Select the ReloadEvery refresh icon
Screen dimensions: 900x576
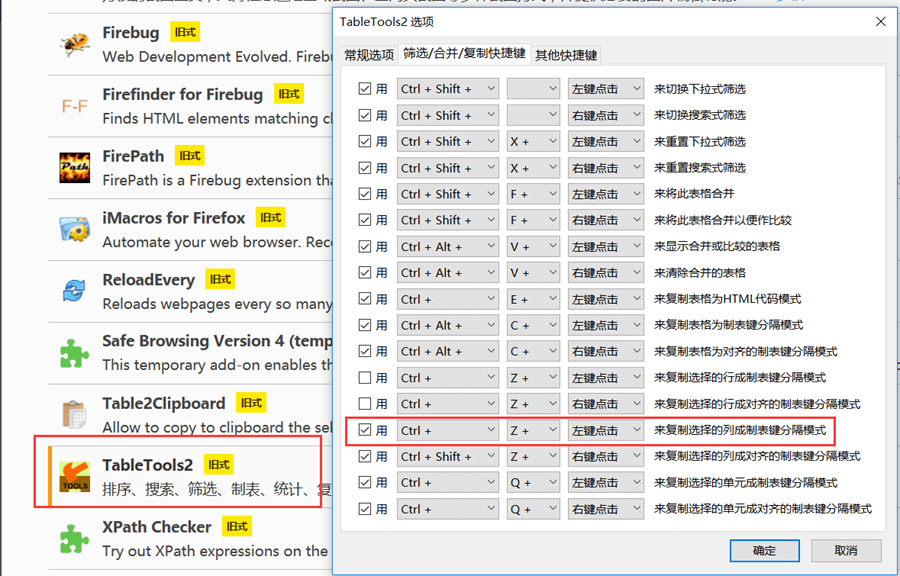(x=75, y=291)
